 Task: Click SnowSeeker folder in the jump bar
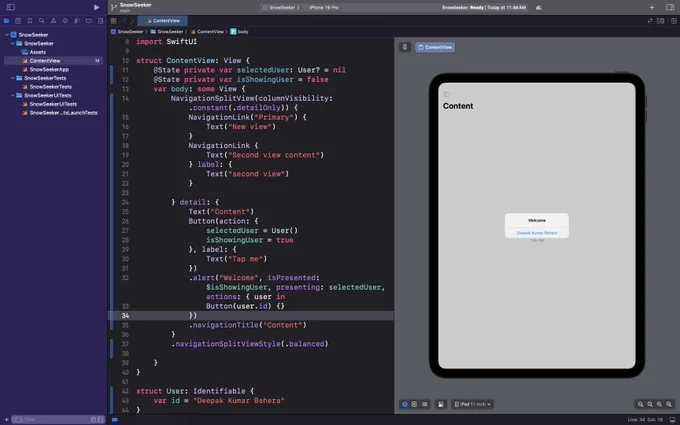coord(167,32)
